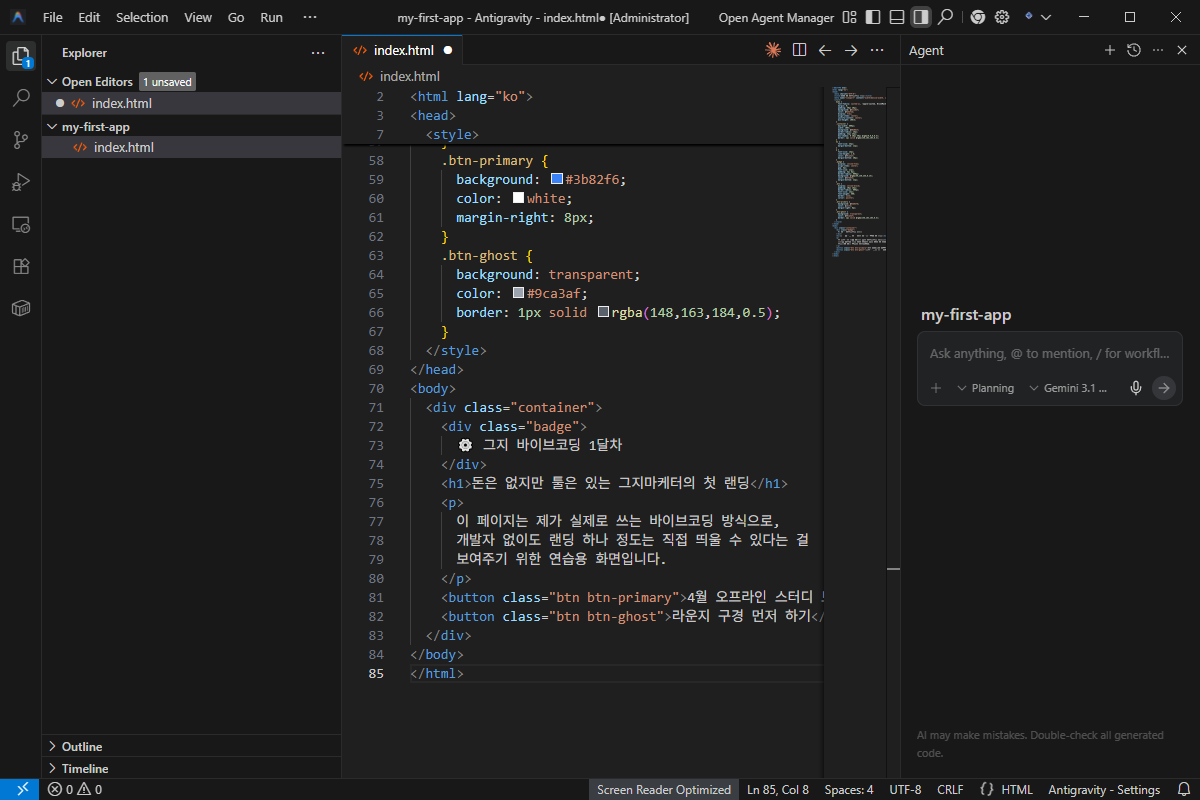Open the Chrome browser icon in title bar
This screenshot has height=800, width=1200.
pyautogui.click(x=977, y=17)
